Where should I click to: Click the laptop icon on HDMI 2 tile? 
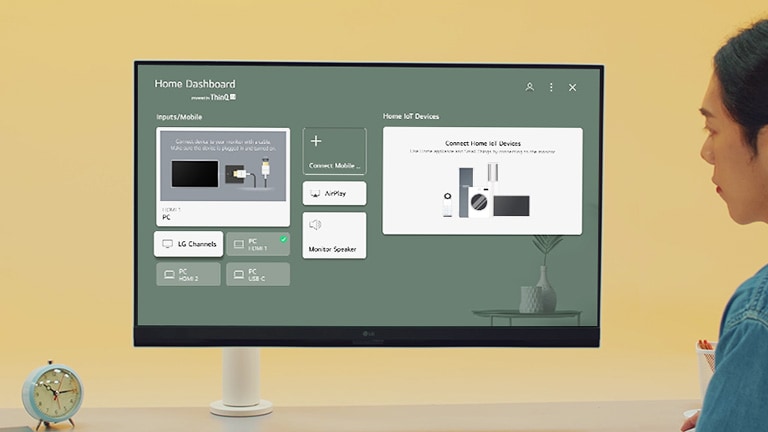169,274
